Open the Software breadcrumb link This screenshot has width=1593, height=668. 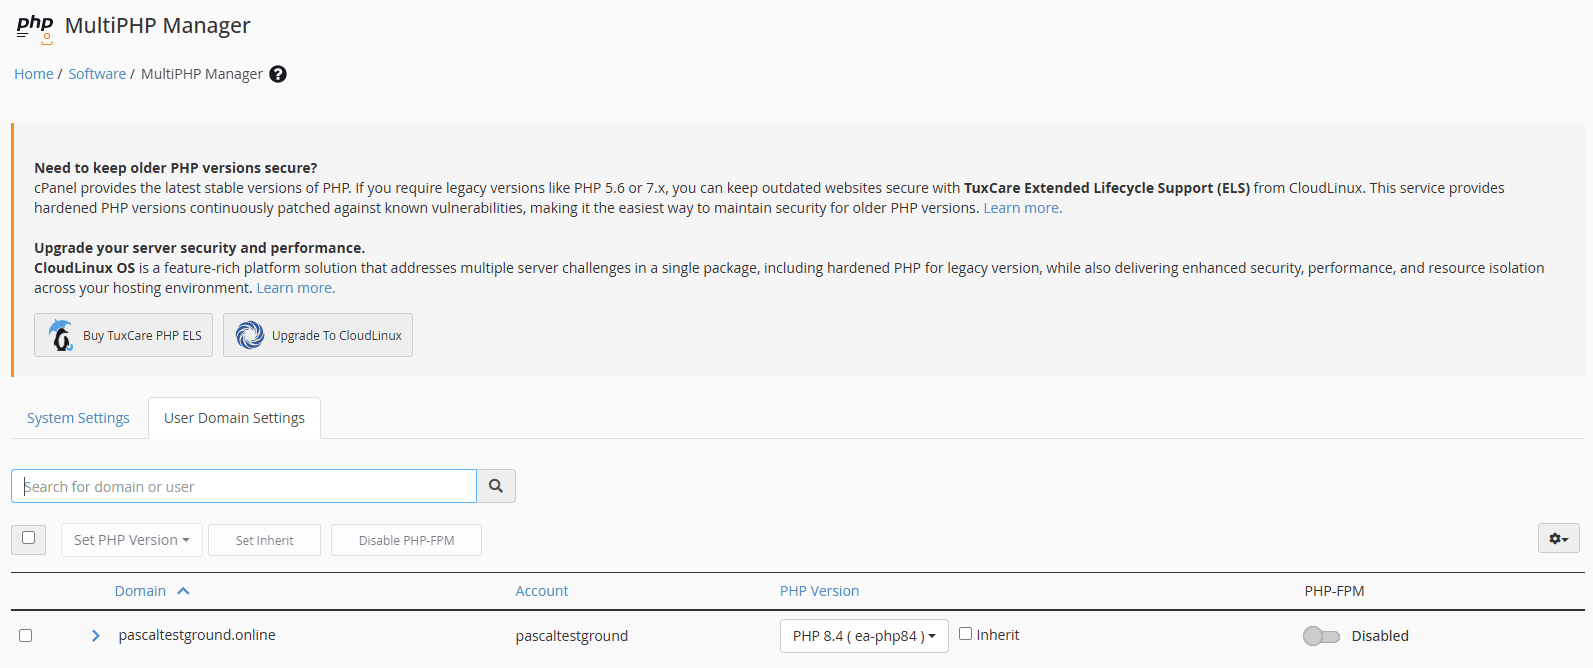click(97, 74)
